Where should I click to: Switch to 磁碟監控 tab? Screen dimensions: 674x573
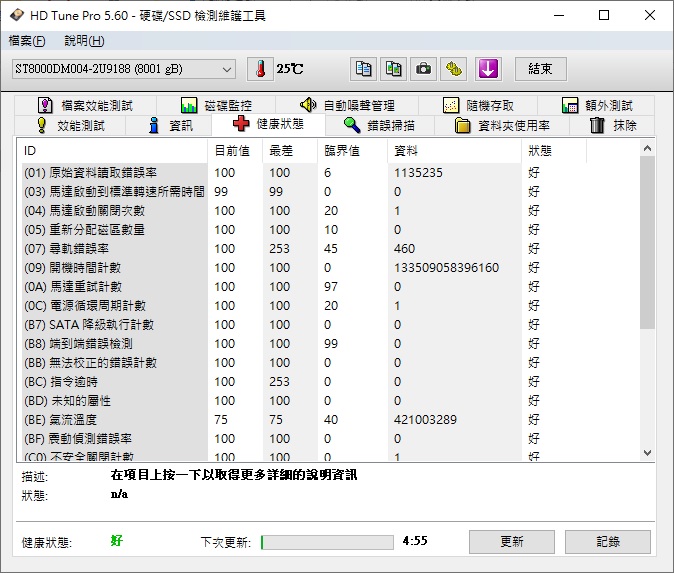point(216,105)
